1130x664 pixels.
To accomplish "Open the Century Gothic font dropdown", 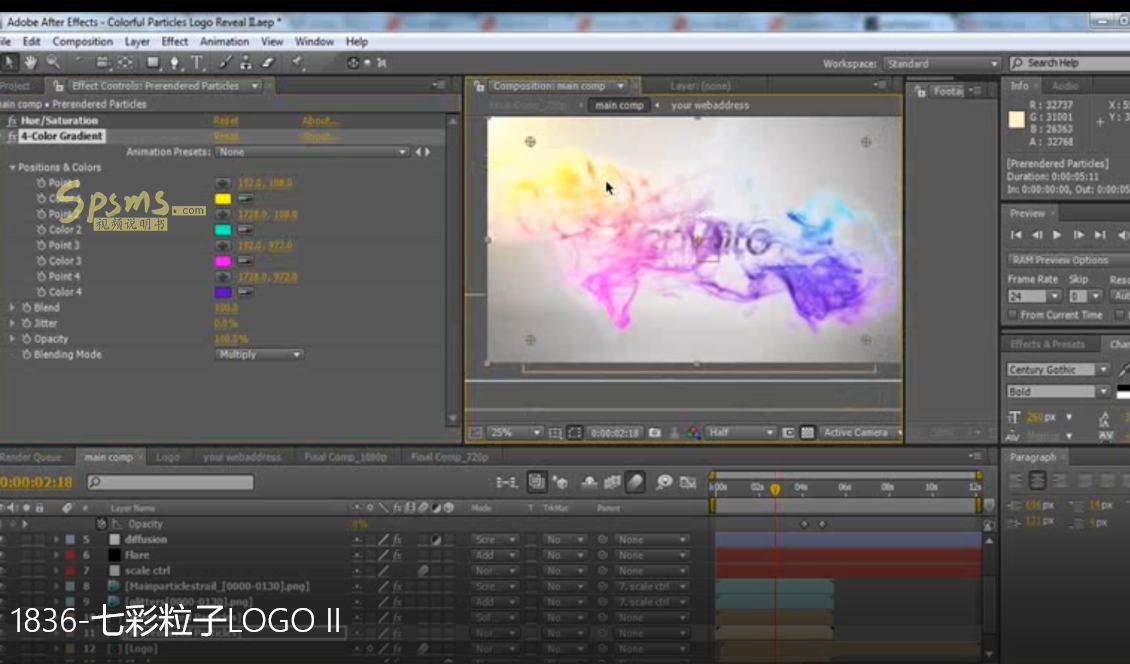I will 1058,370.
